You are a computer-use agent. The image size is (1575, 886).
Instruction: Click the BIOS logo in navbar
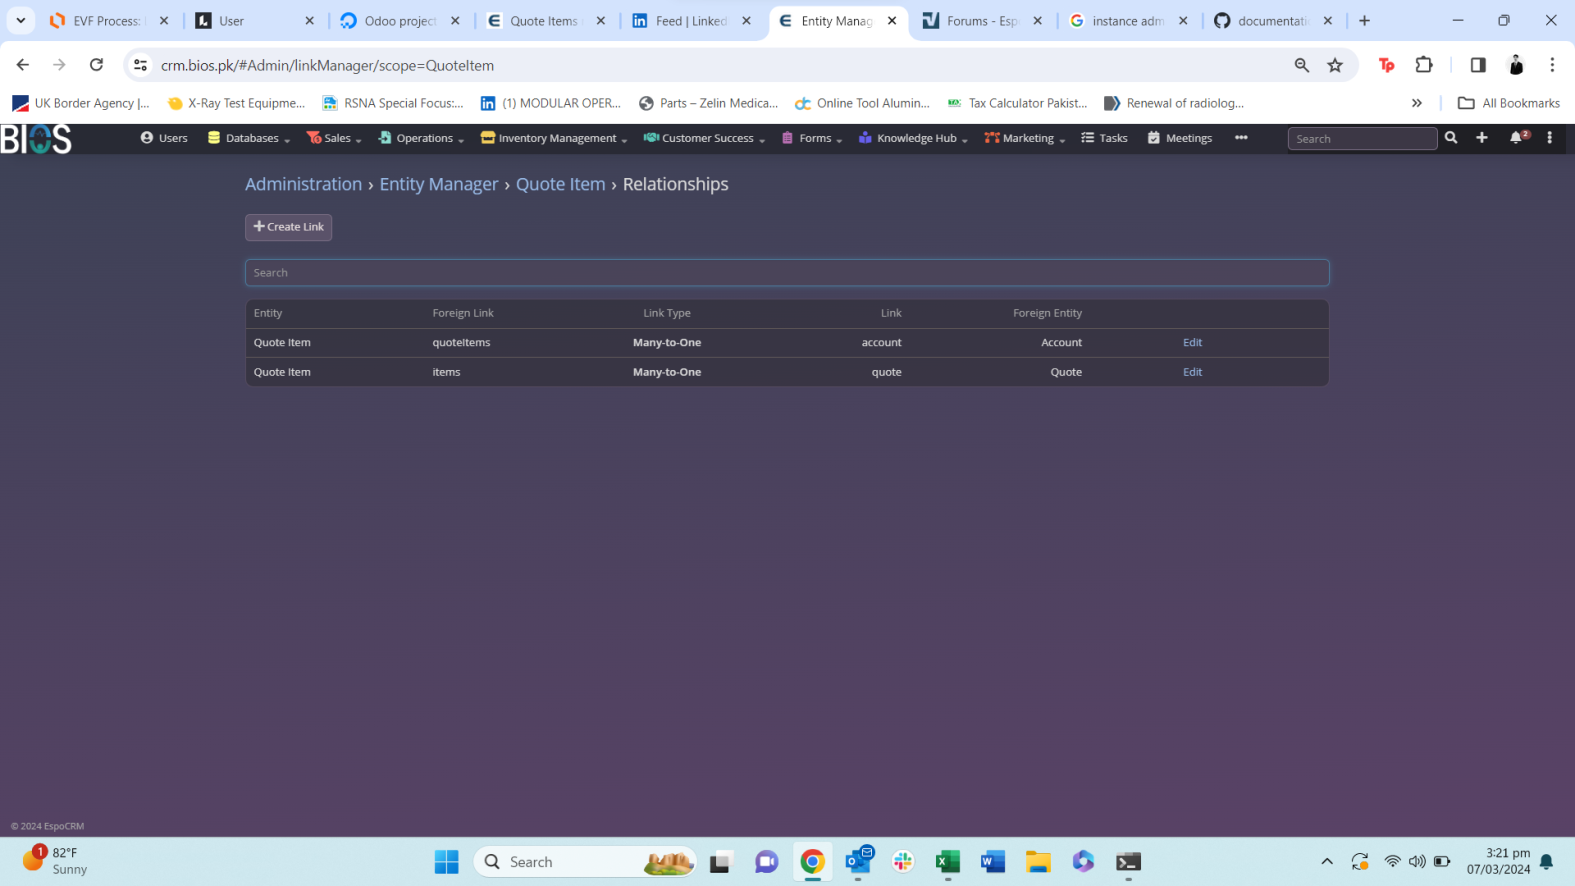pos(36,139)
